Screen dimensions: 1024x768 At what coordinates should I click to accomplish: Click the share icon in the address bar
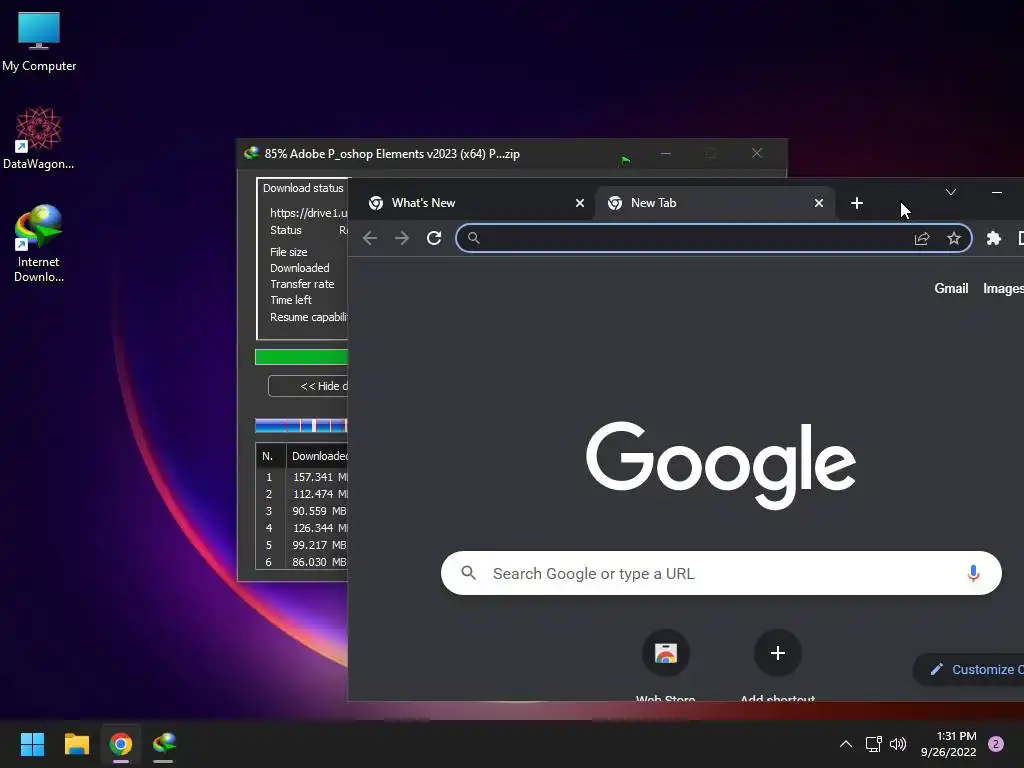(921, 238)
